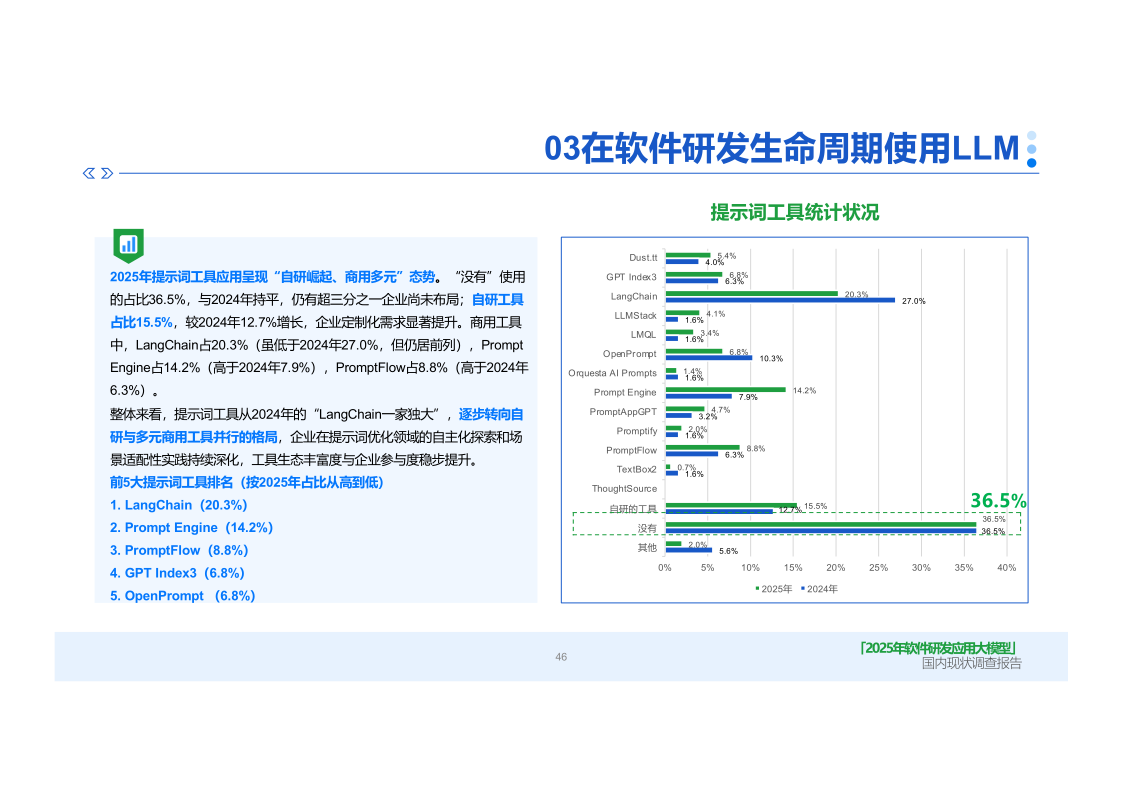
Task: Click the LangChain 2024 blue bar
Action: tap(780, 300)
